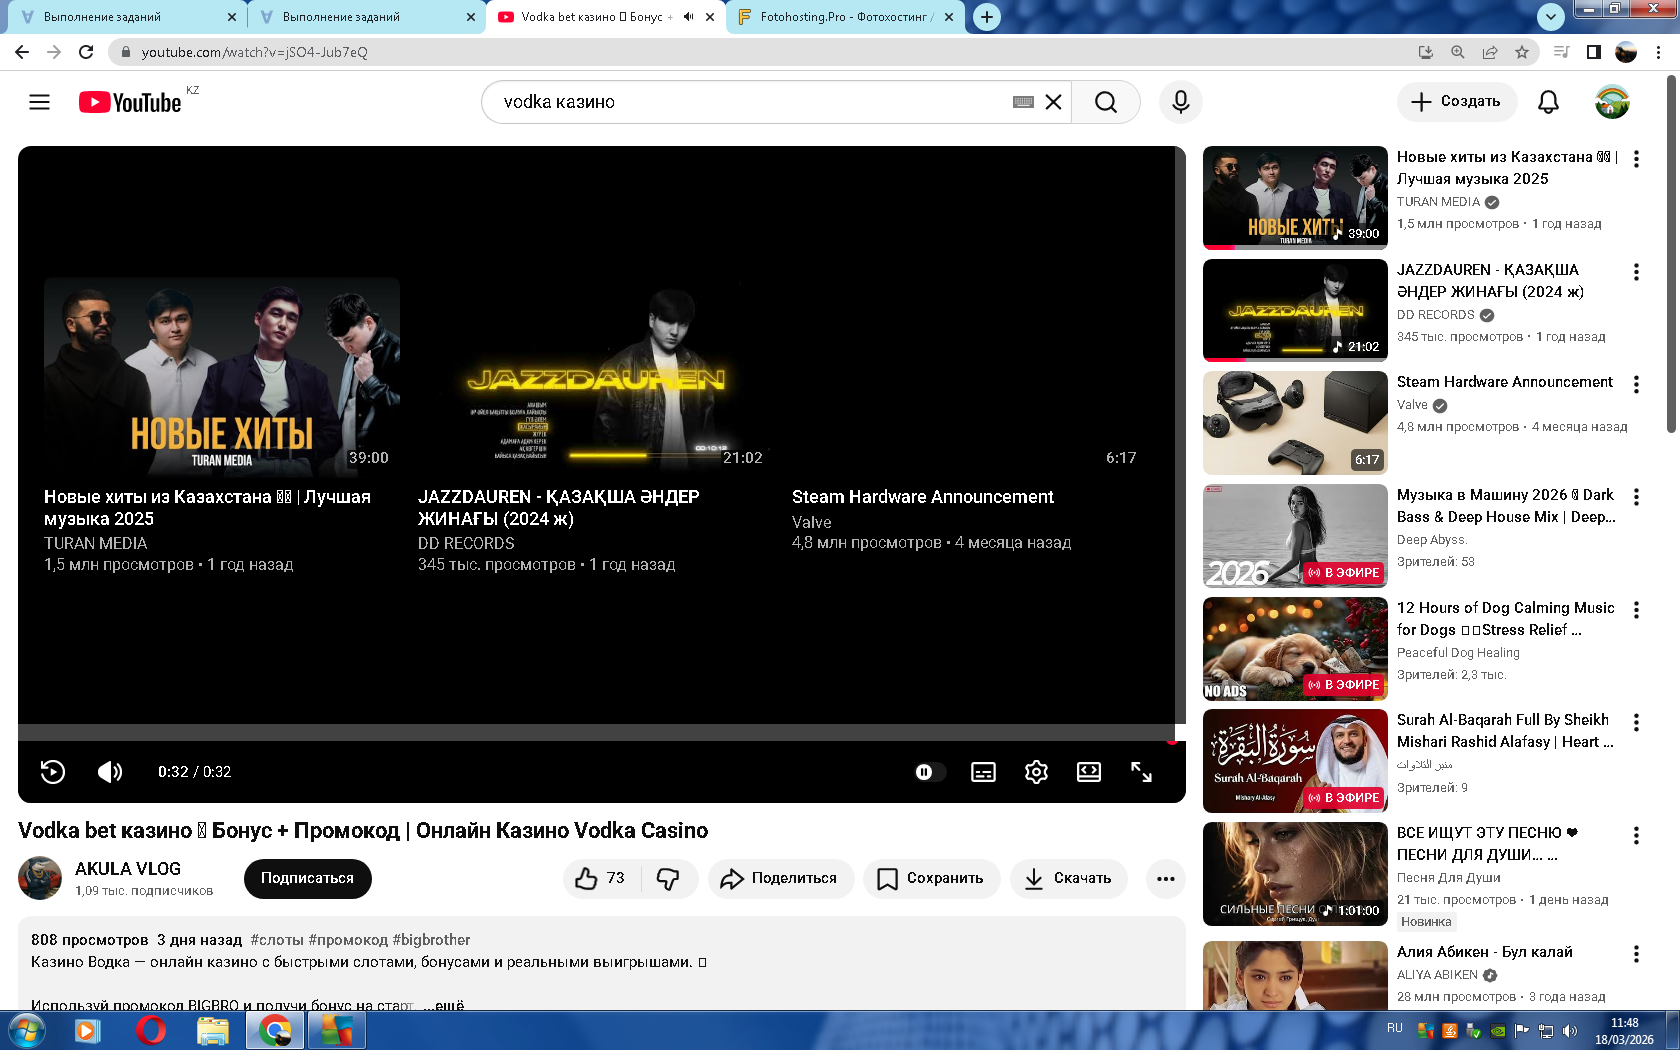Open options for Surah Al-Baqarah video
1680x1050 pixels.
tap(1636, 723)
